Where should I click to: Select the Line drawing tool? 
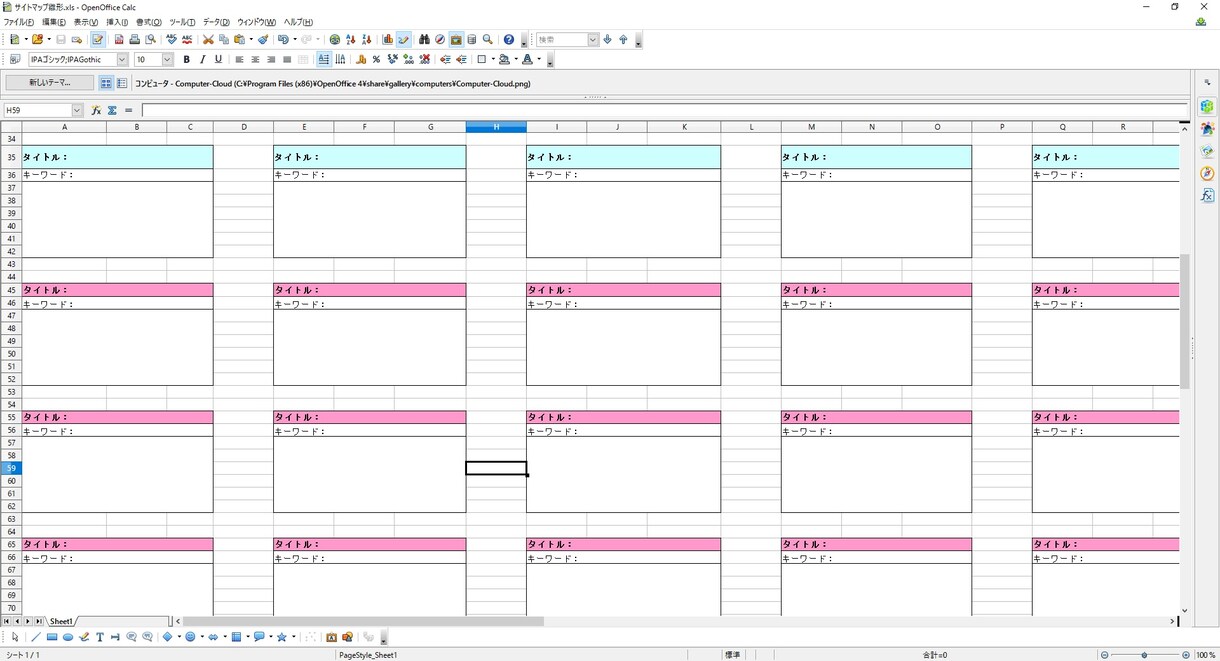pos(36,637)
